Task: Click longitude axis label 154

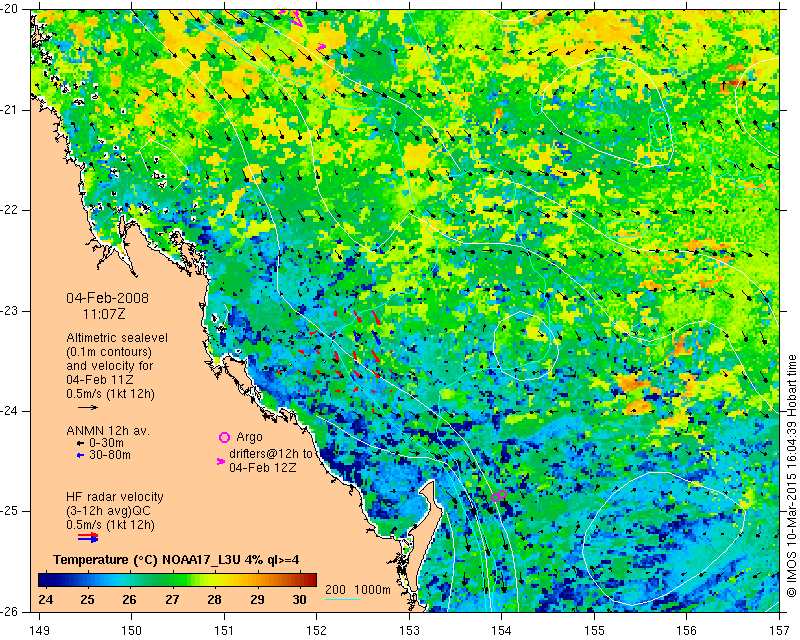Action: (502, 631)
